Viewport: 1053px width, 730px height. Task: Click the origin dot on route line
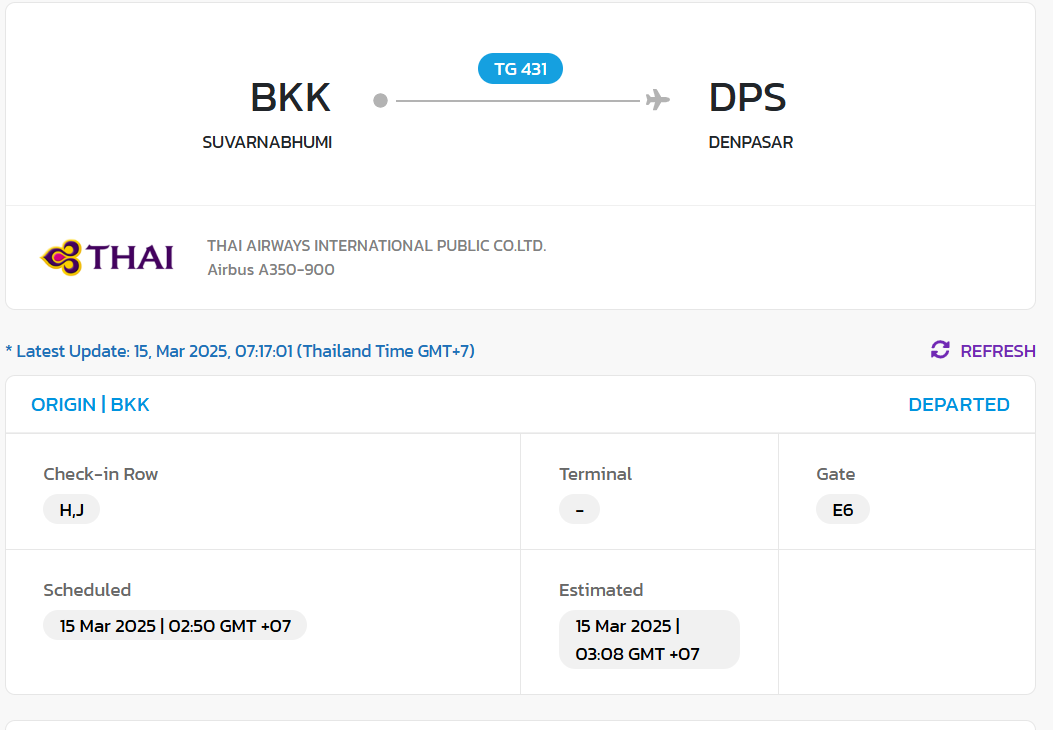(x=380, y=100)
